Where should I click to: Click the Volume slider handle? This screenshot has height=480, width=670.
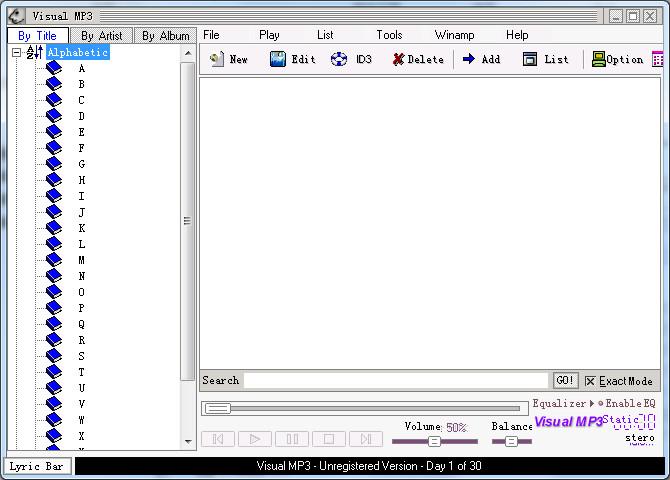tap(434, 441)
